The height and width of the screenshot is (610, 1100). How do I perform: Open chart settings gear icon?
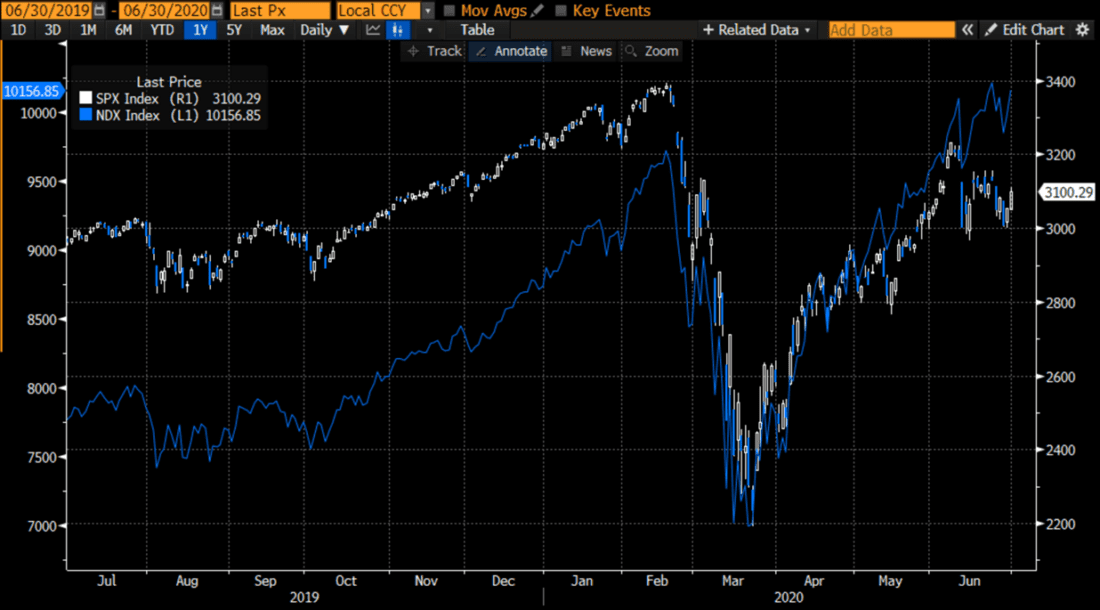[1082, 29]
